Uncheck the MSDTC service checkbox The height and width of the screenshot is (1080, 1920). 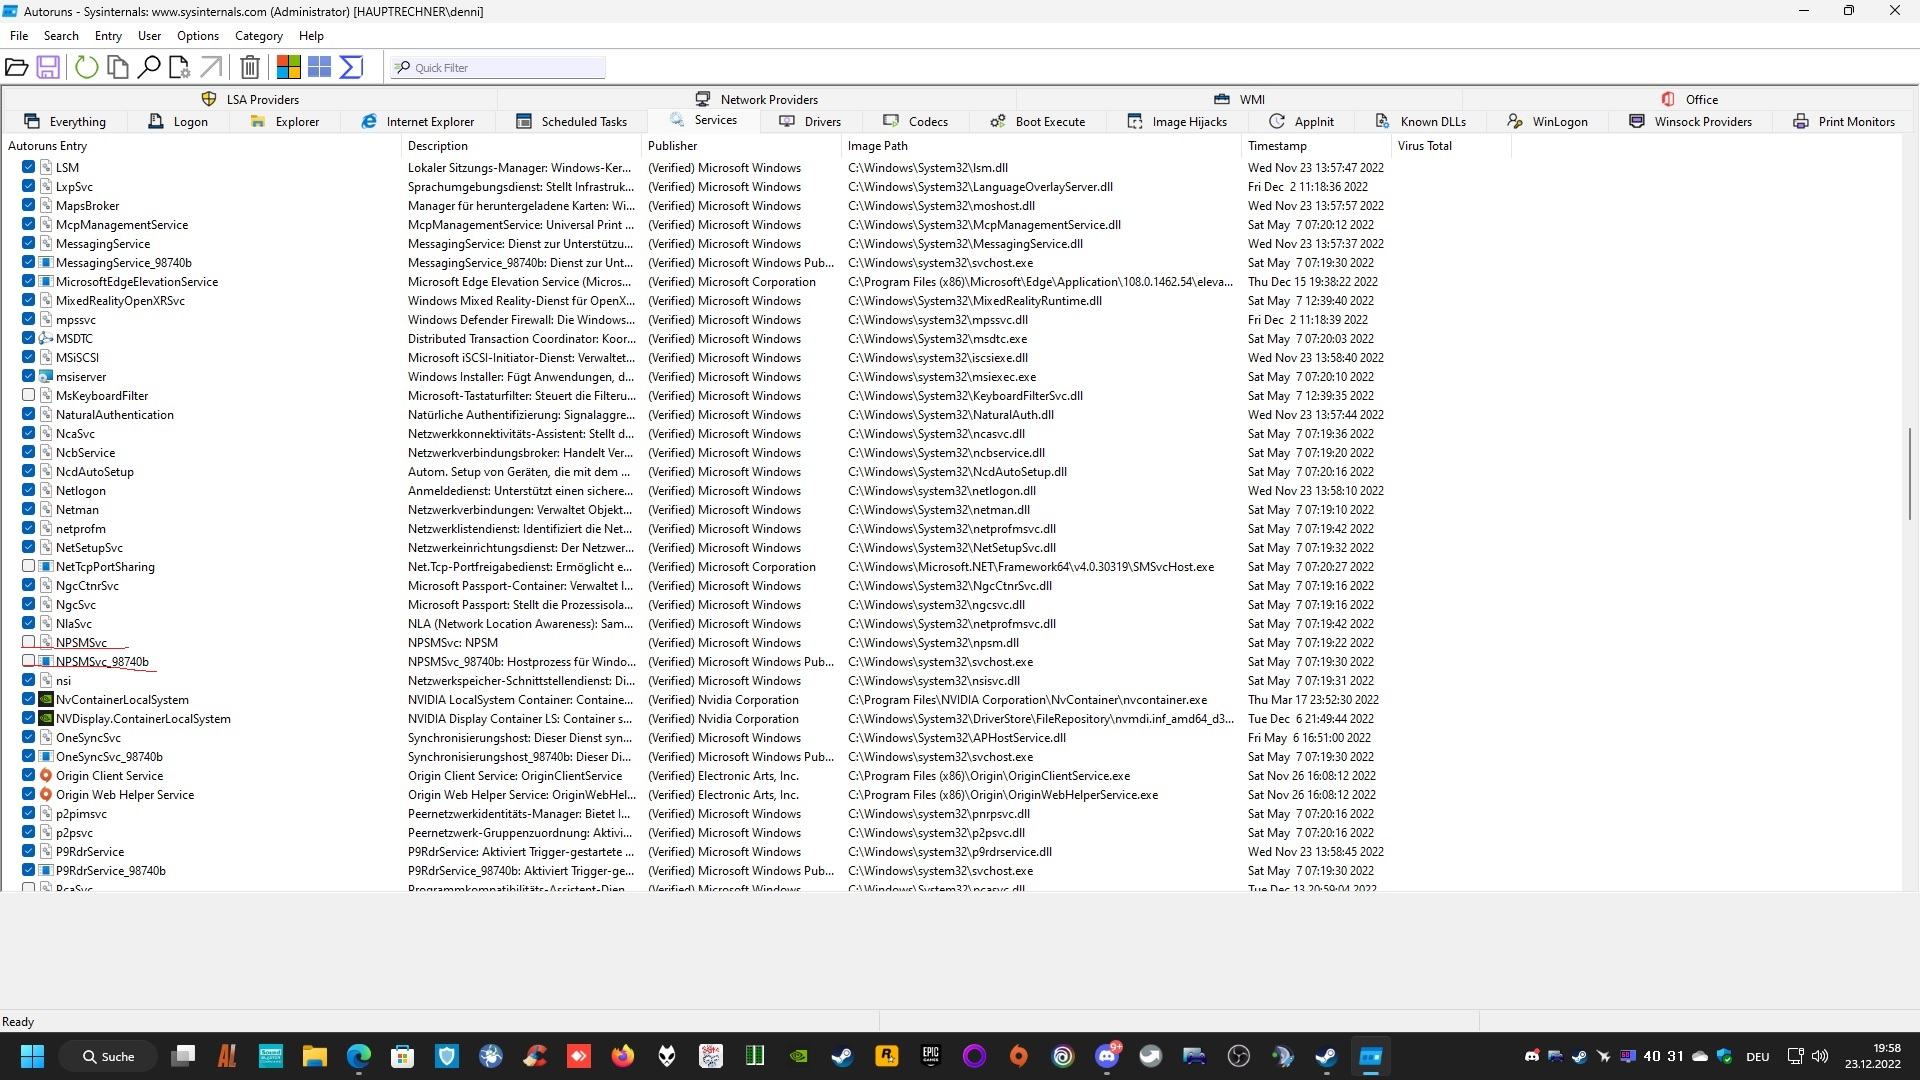click(x=28, y=338)
